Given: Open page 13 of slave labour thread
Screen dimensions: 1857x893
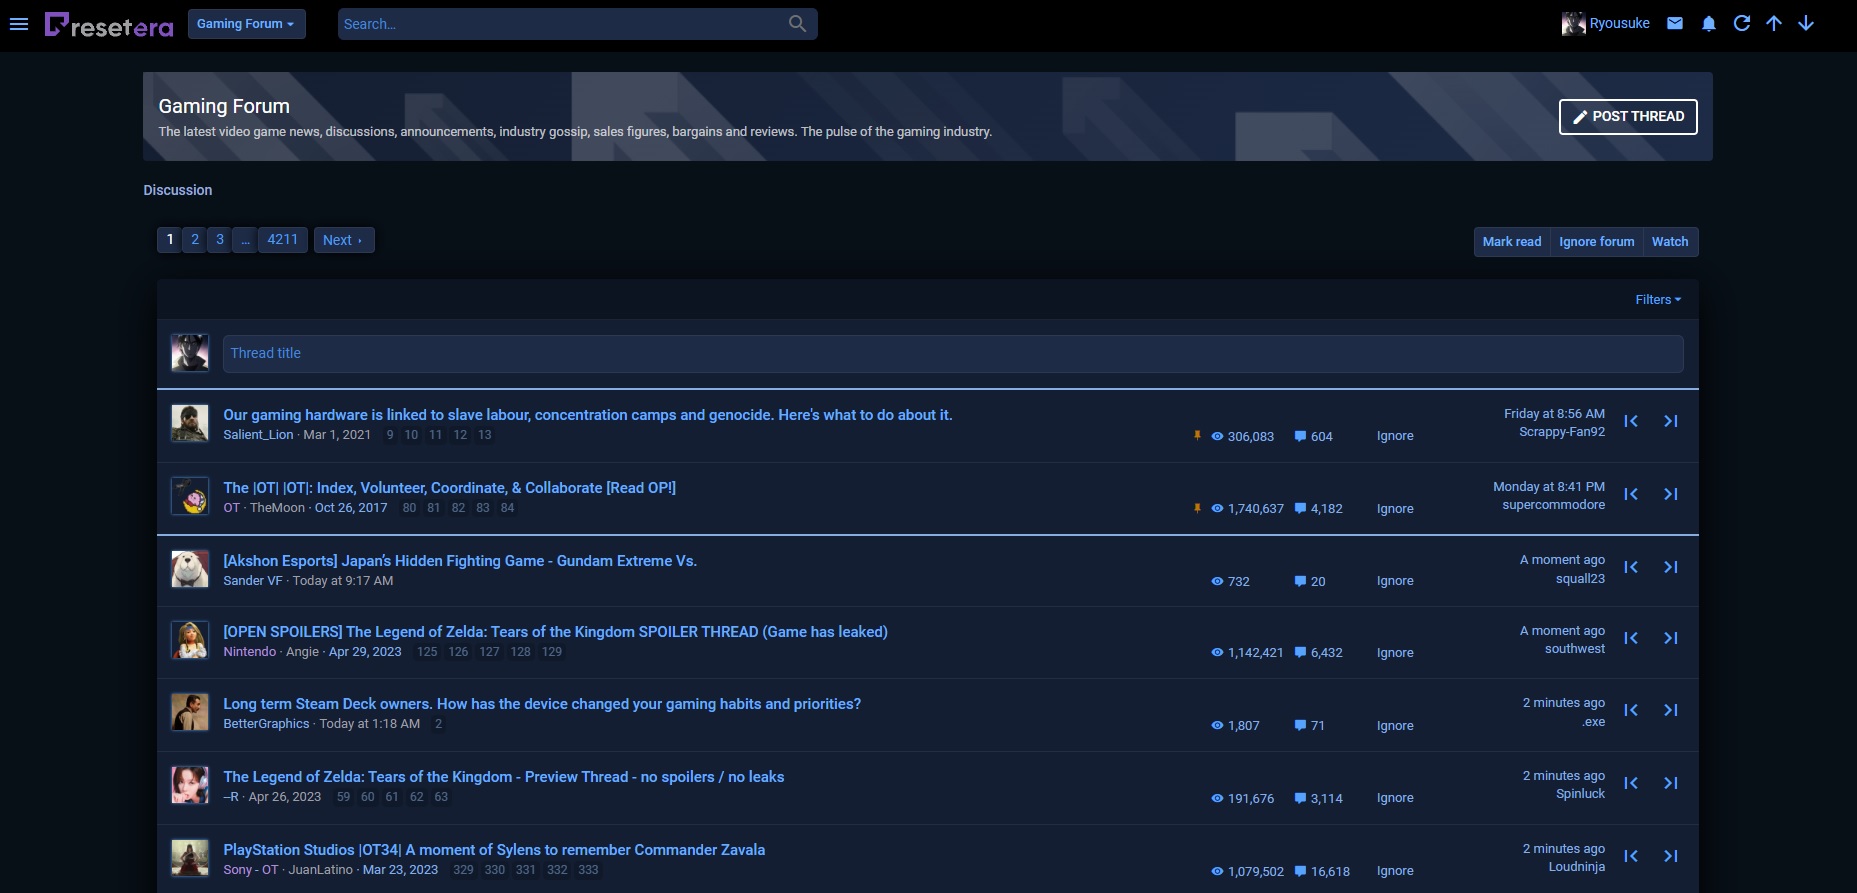Looking at the screenshot, I should [485, 435].
